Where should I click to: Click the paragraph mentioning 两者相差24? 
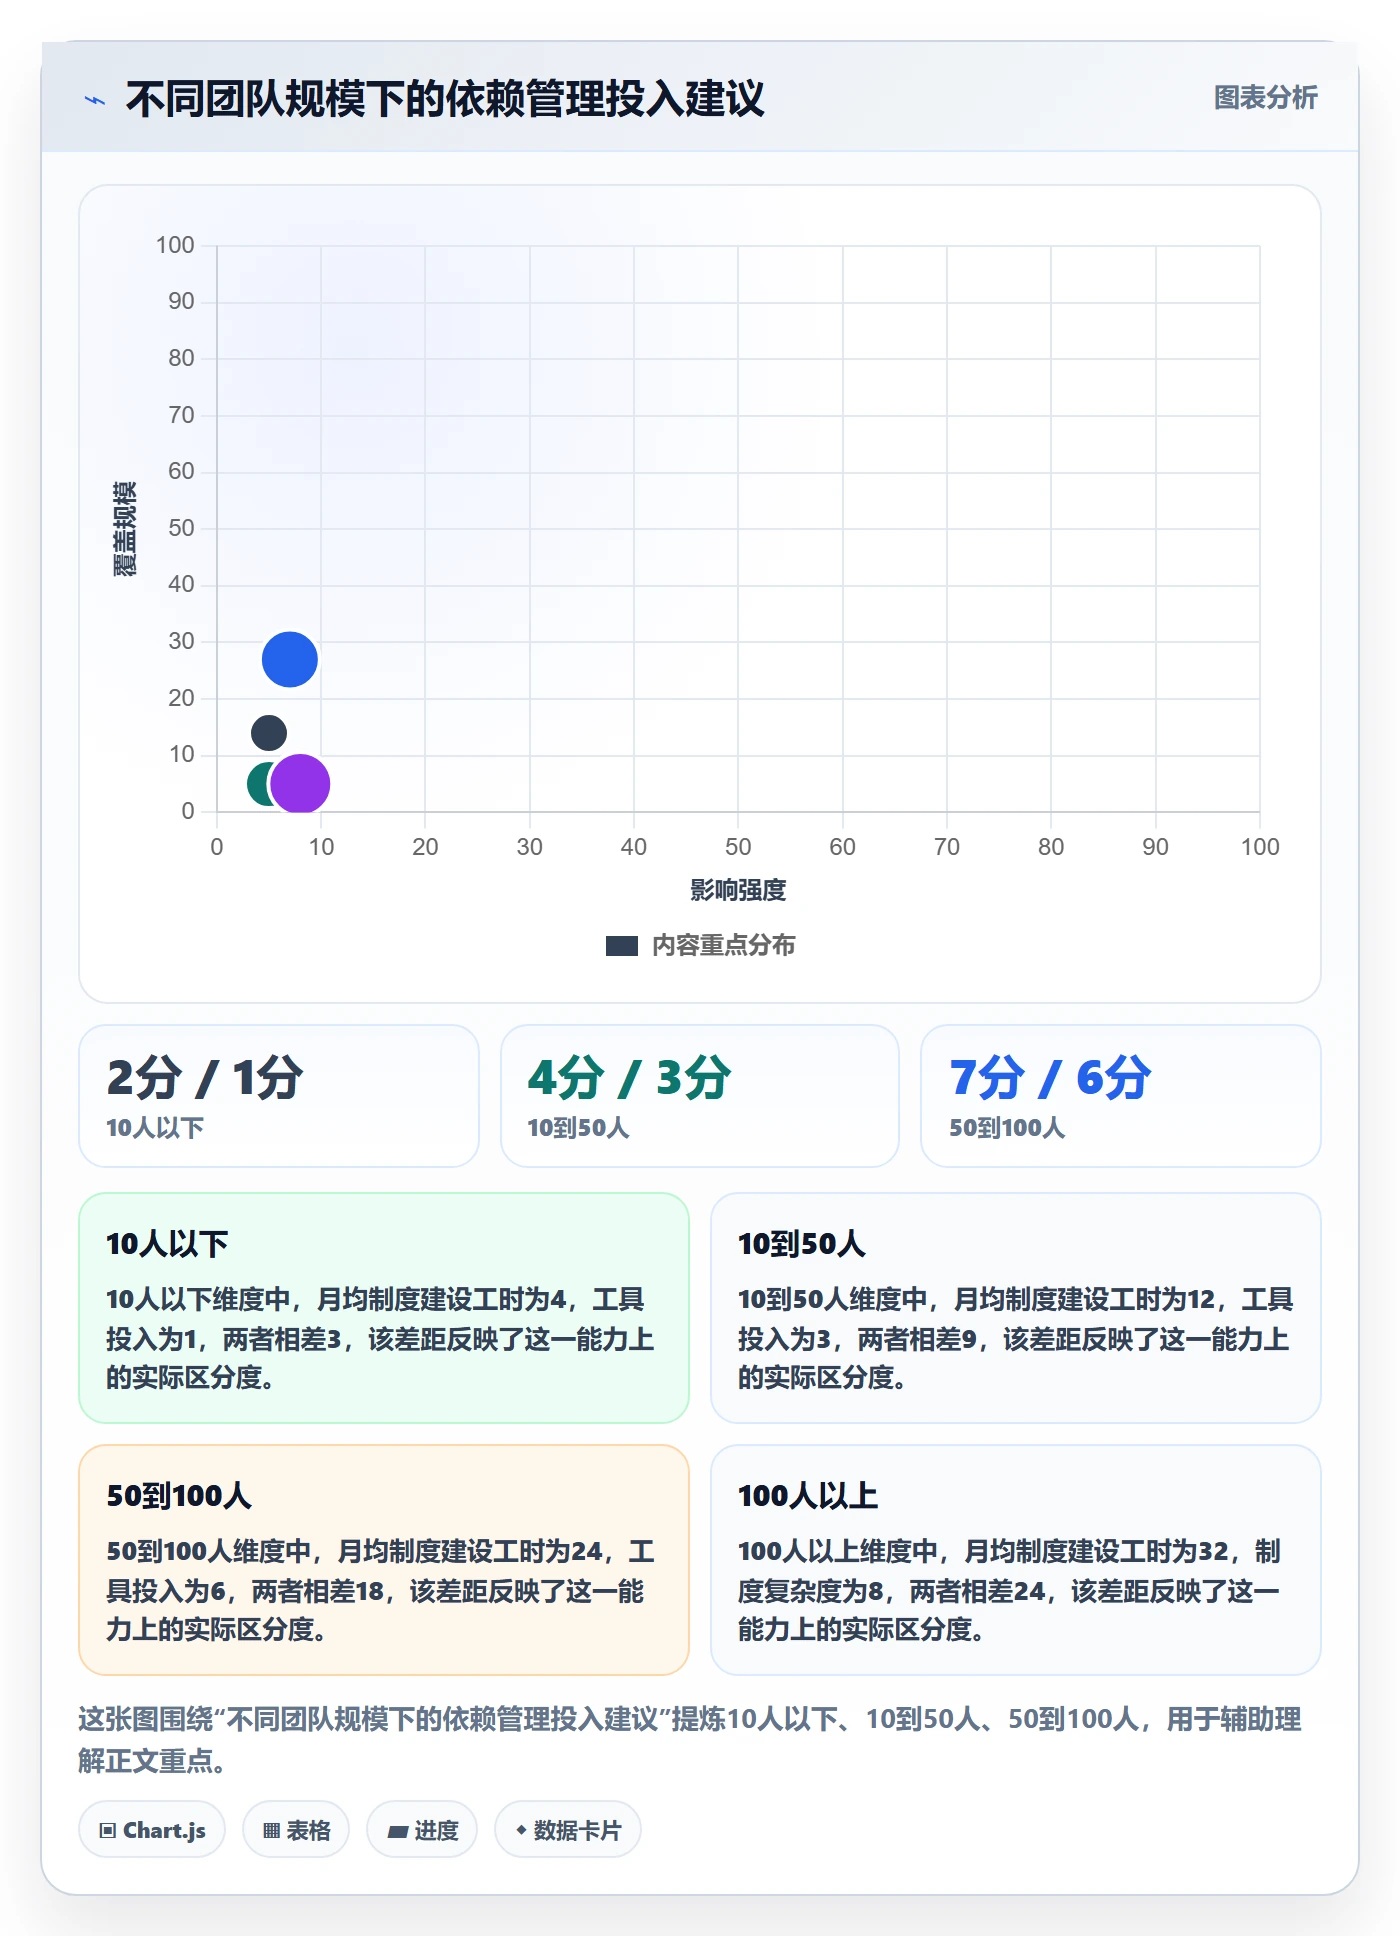tap(1010, 1590)
